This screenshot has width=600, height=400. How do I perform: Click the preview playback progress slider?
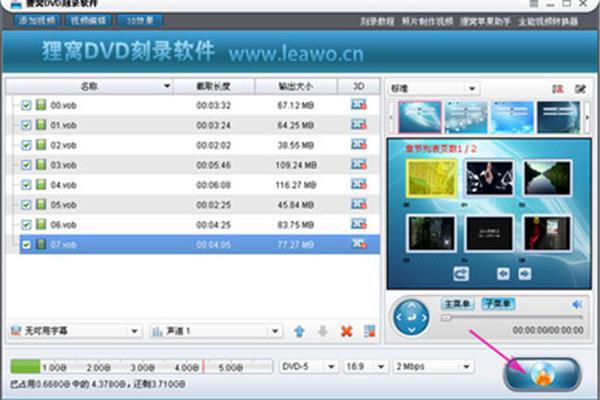click(x=512, y=317)
